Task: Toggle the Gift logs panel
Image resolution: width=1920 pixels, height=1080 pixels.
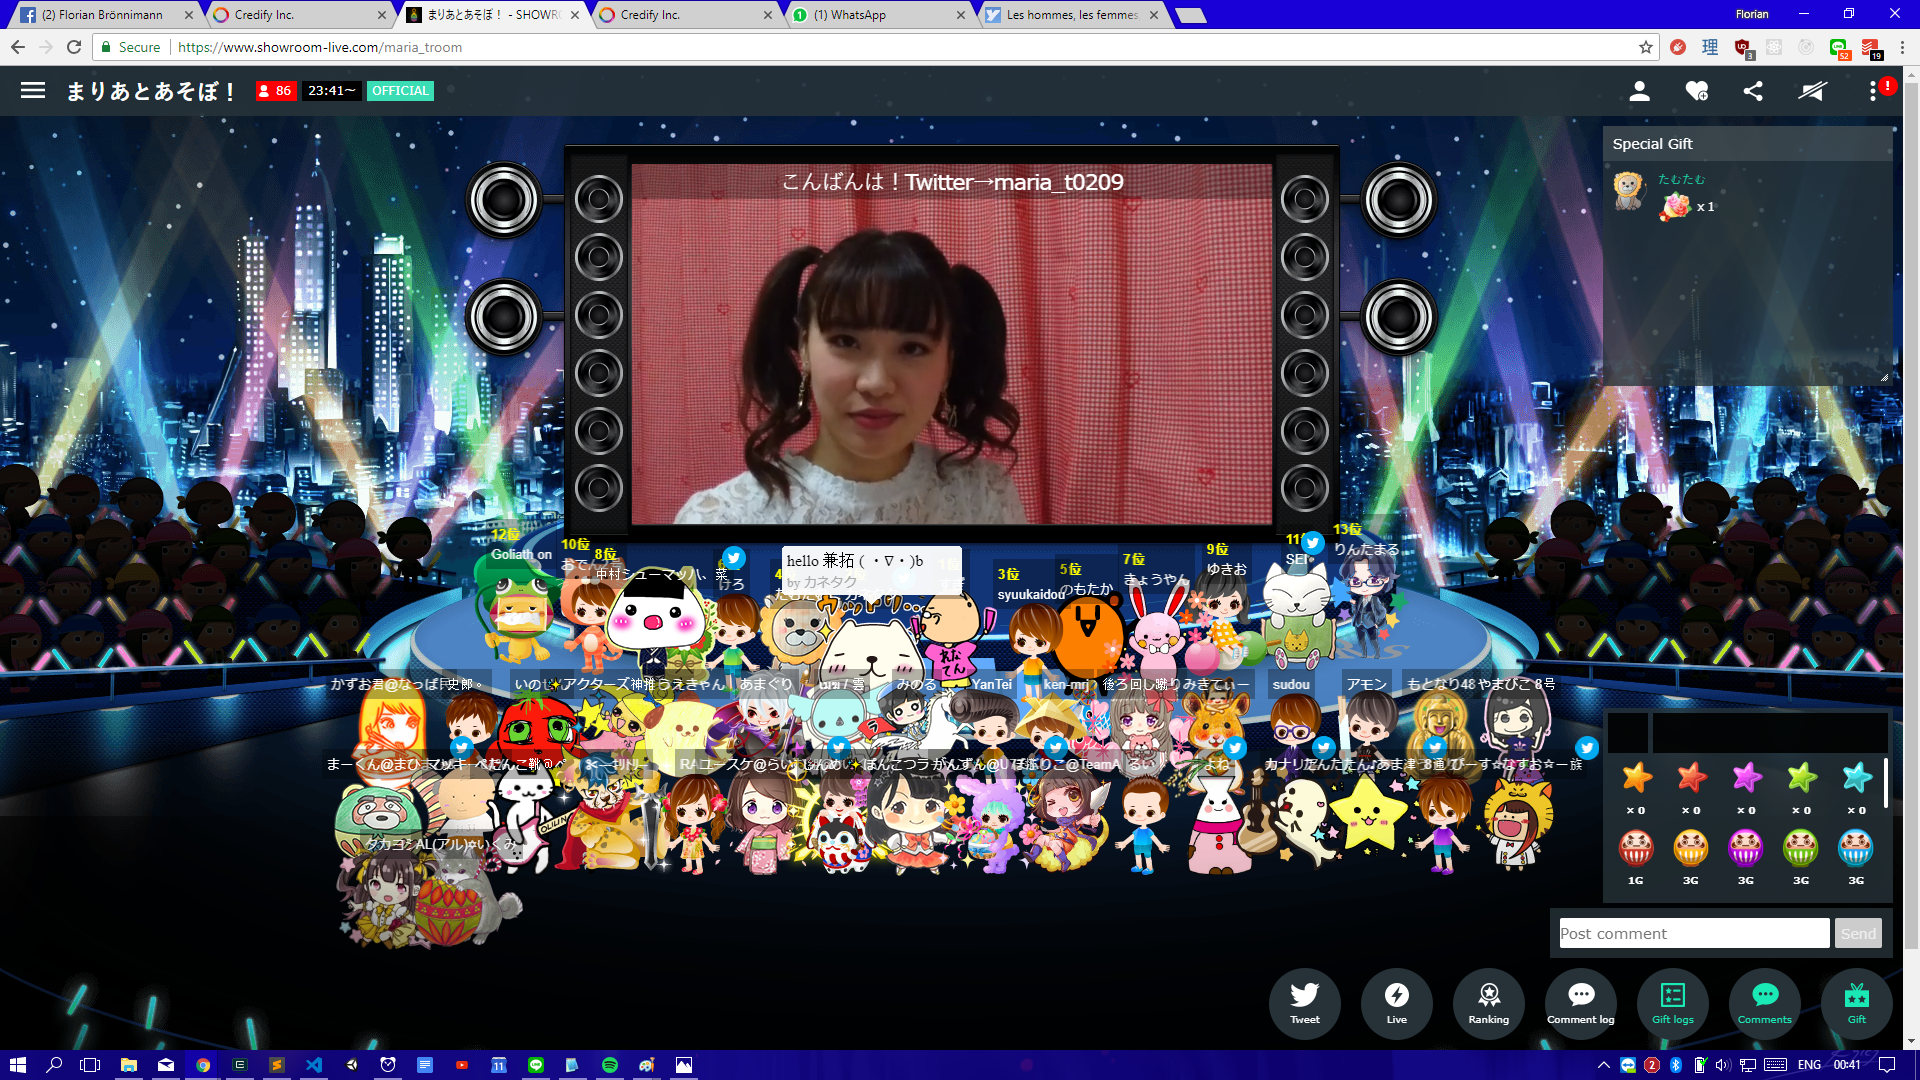Action: pyautogui.click(x=1672, y=1003)
